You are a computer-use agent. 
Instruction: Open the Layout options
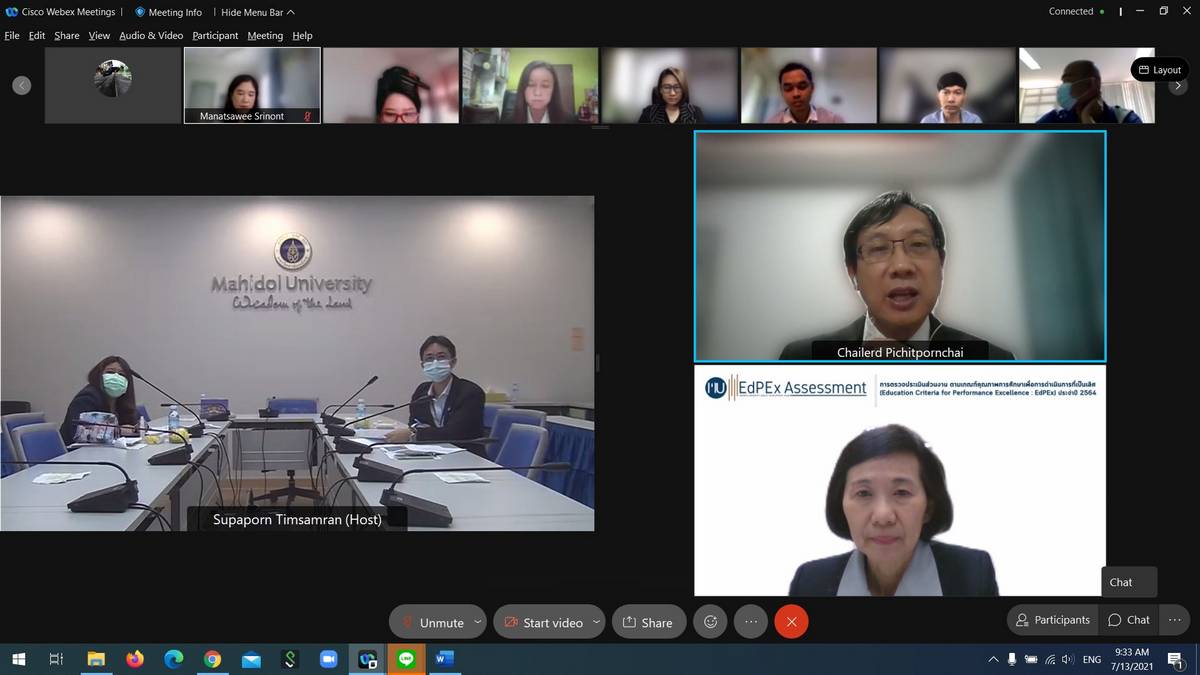pyautogui.click(x=1160, y=70)
